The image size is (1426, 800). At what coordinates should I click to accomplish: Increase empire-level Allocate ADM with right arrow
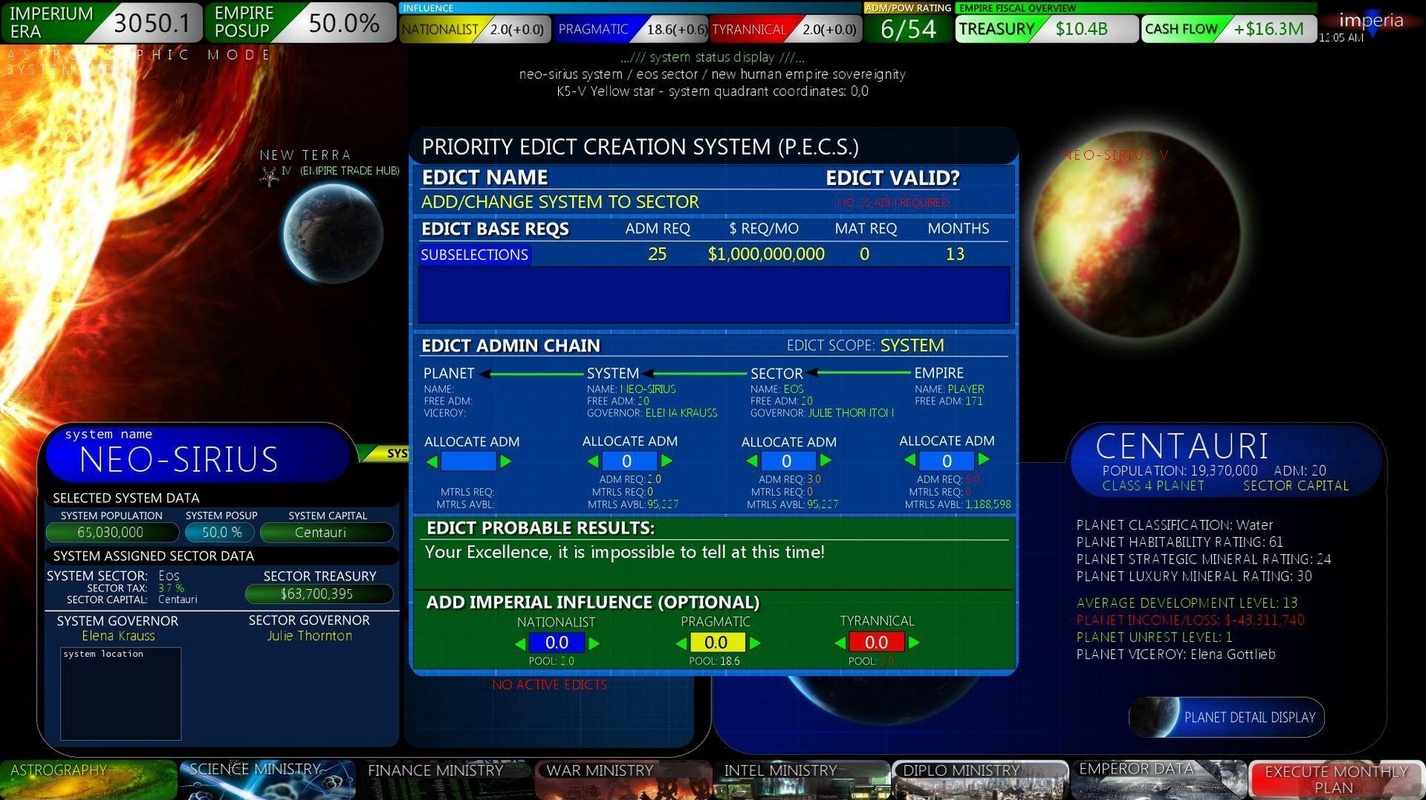[x=984, y=460]
